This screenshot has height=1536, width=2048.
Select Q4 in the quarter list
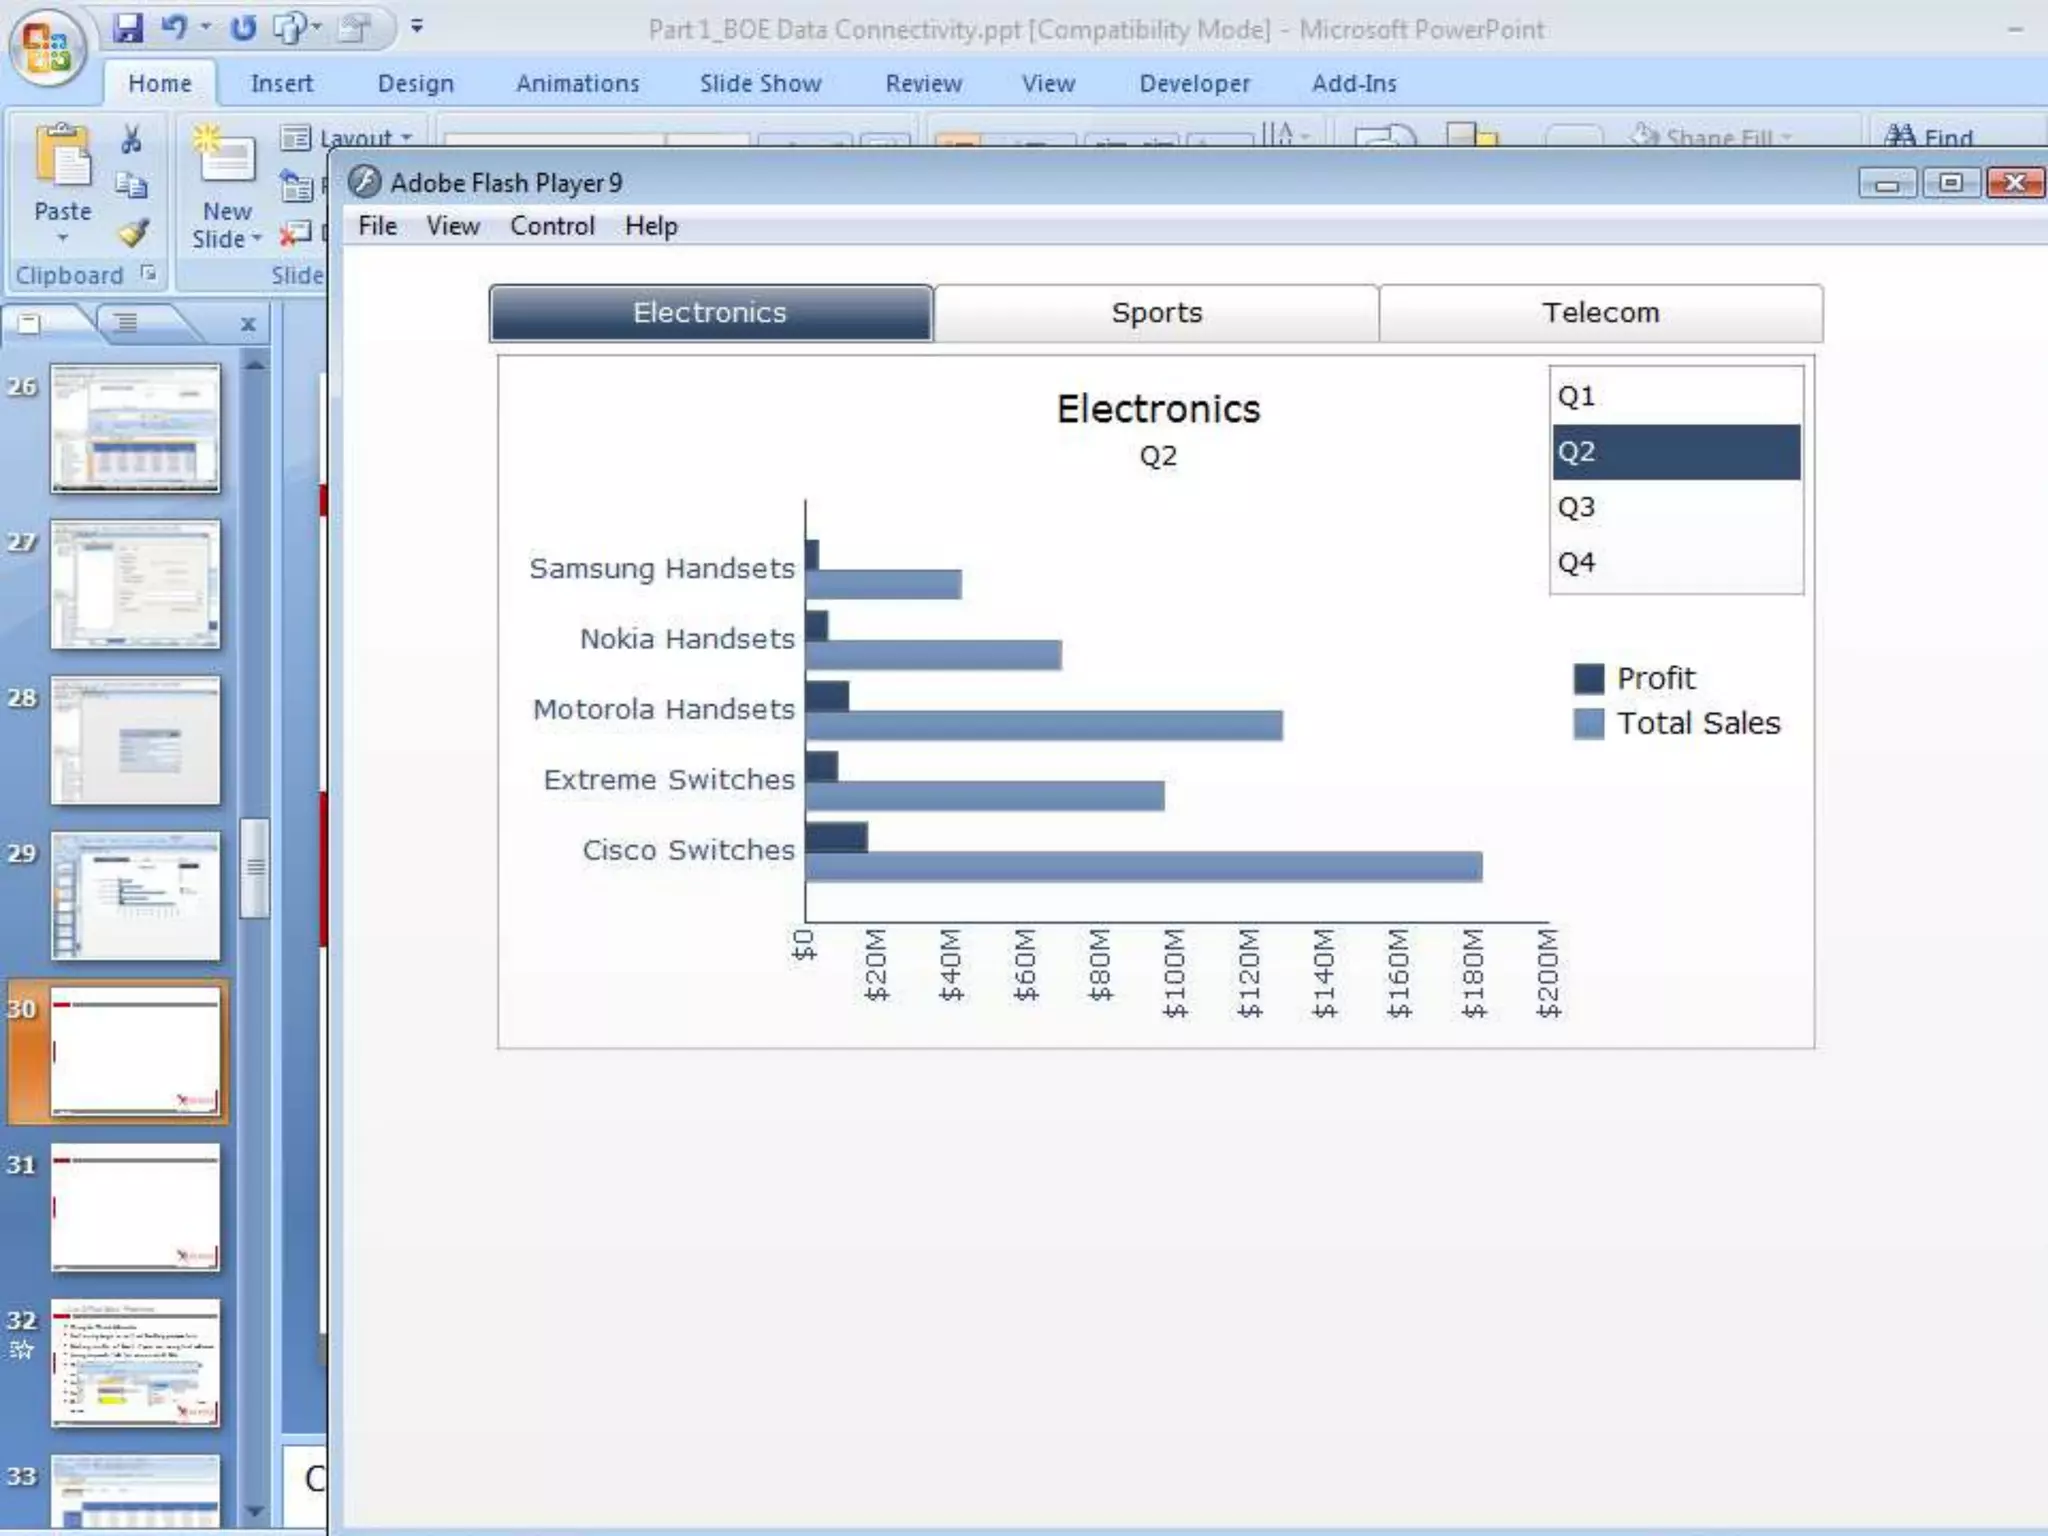click(x=1677, y=562)
